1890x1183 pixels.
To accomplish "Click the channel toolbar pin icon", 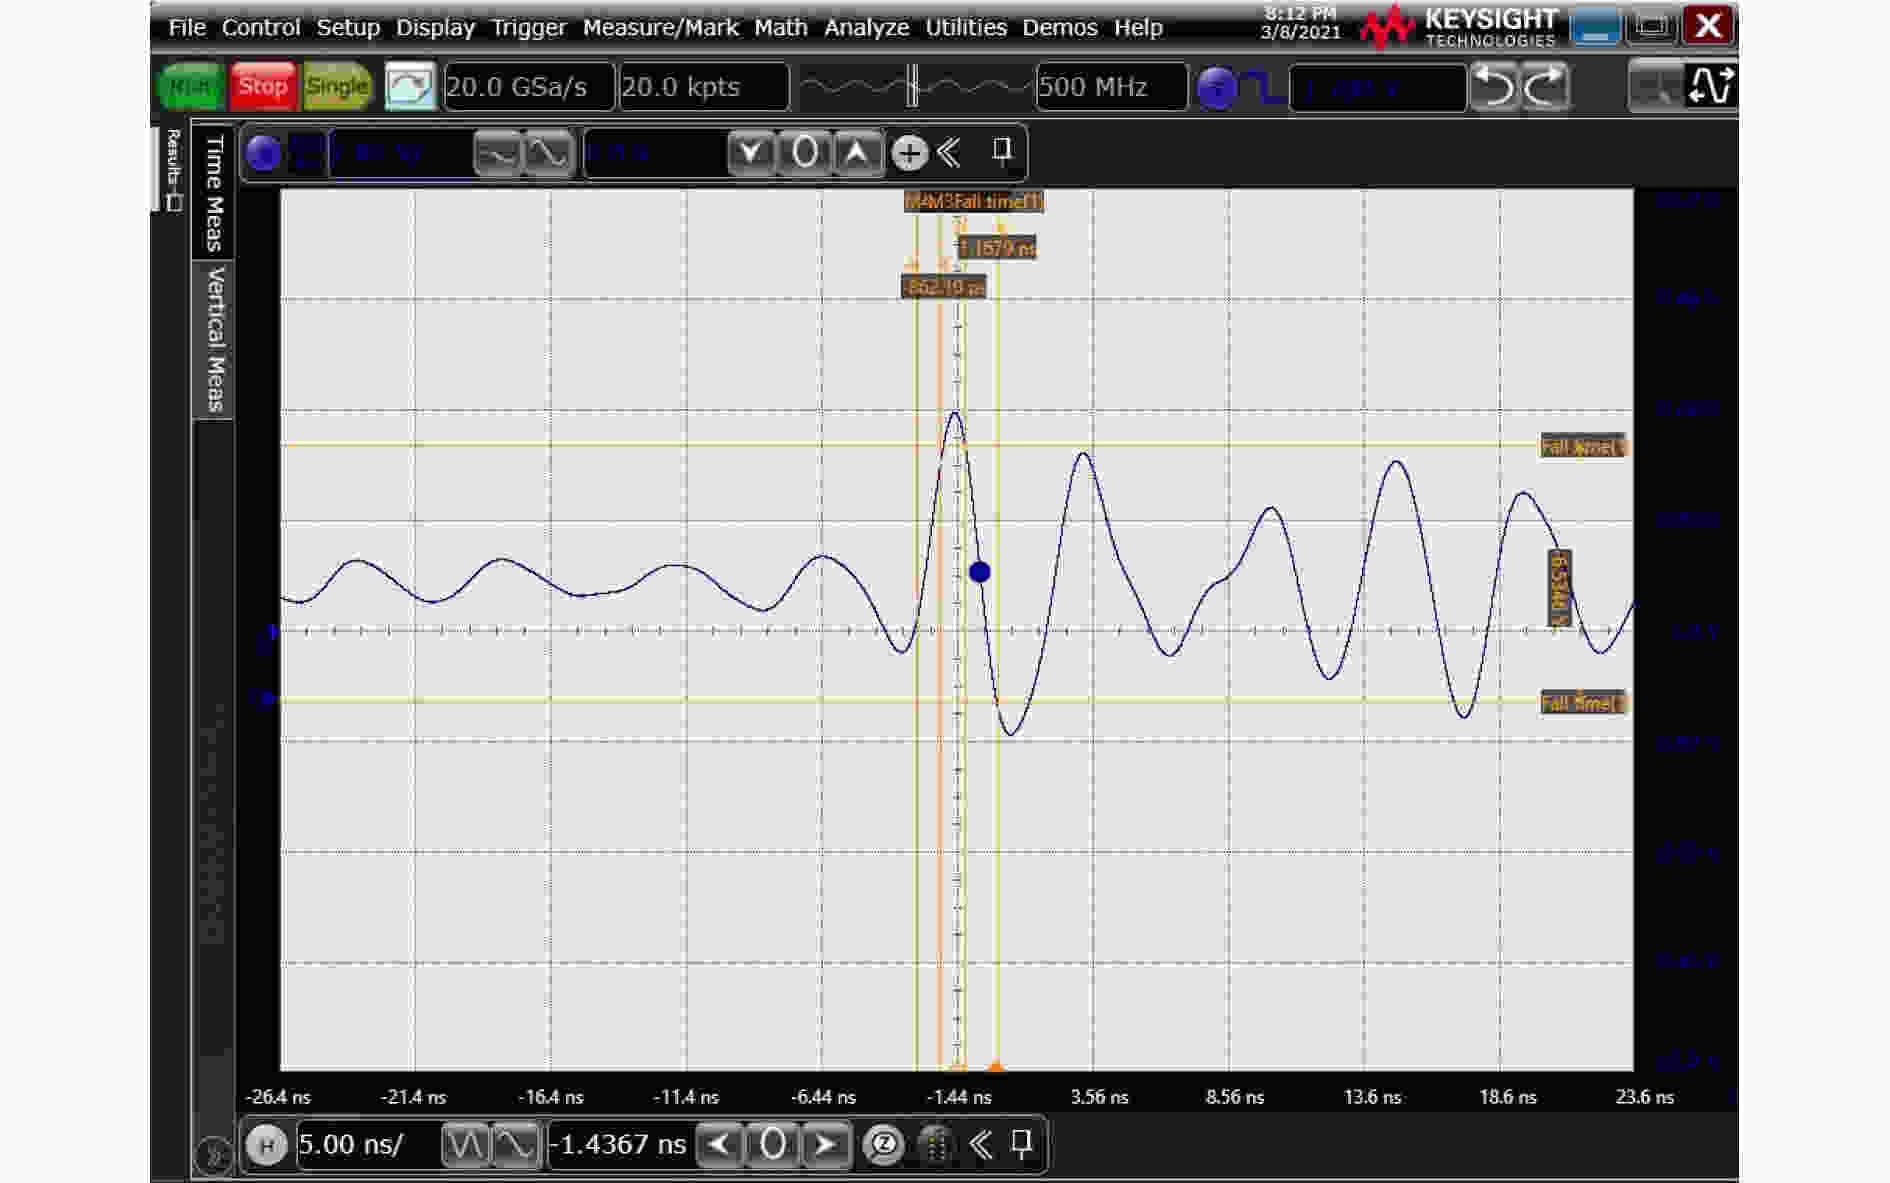I will point(1002,152).
